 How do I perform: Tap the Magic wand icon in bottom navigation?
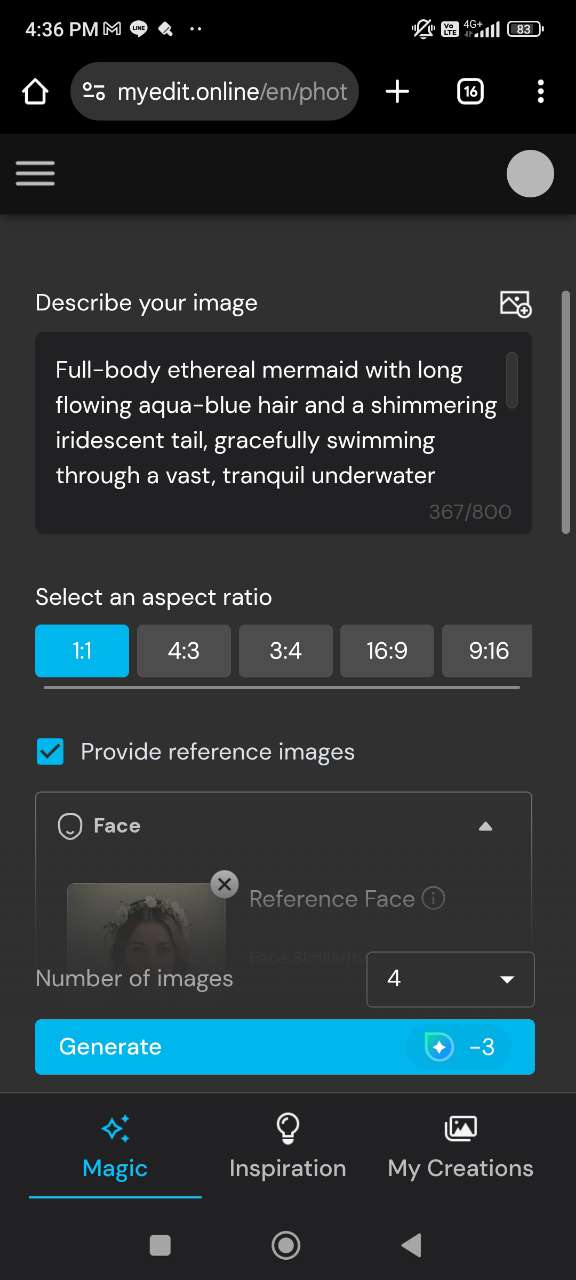pos(114,1127)
